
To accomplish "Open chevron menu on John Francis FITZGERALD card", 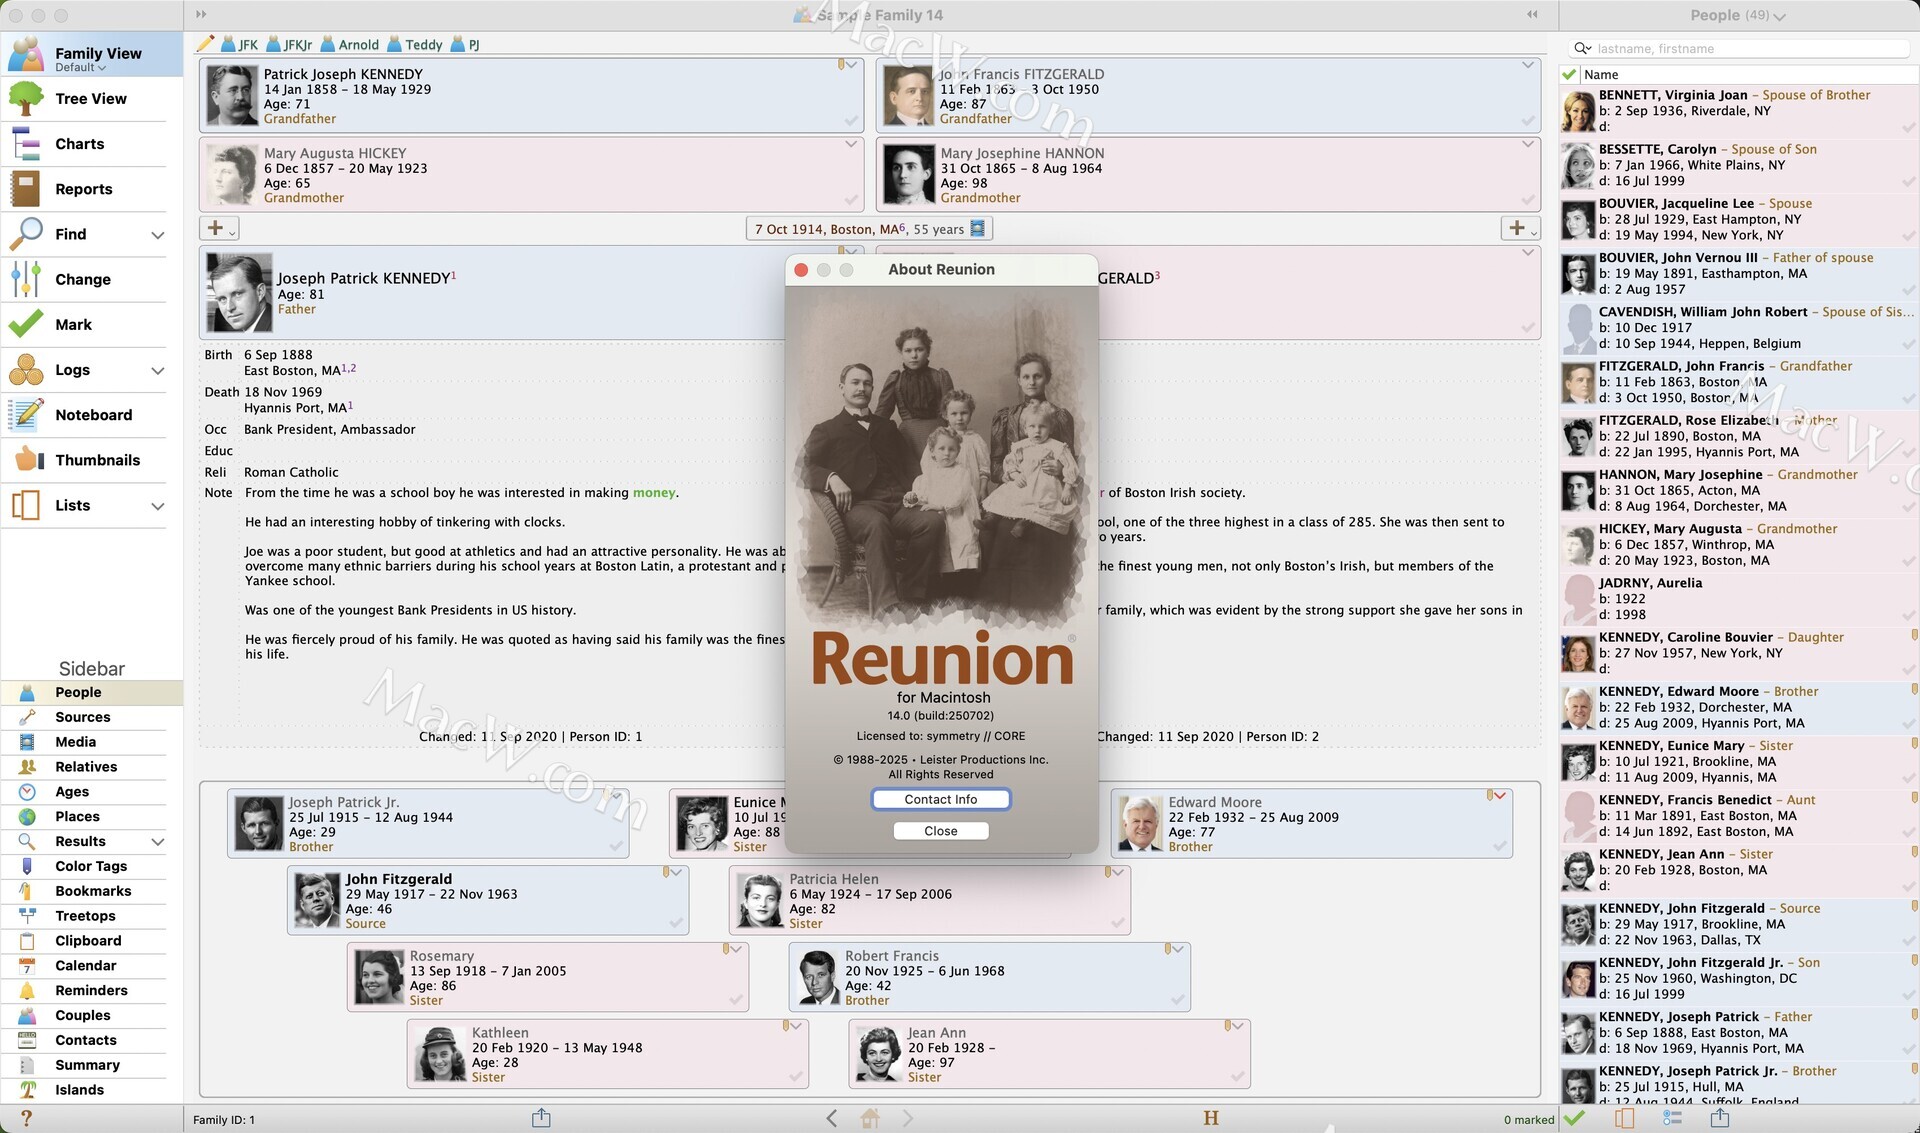I will [1528, 65].
